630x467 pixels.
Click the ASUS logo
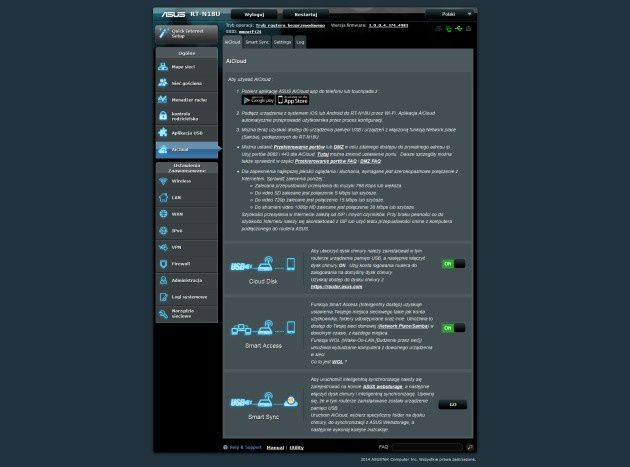pos(173,14)
